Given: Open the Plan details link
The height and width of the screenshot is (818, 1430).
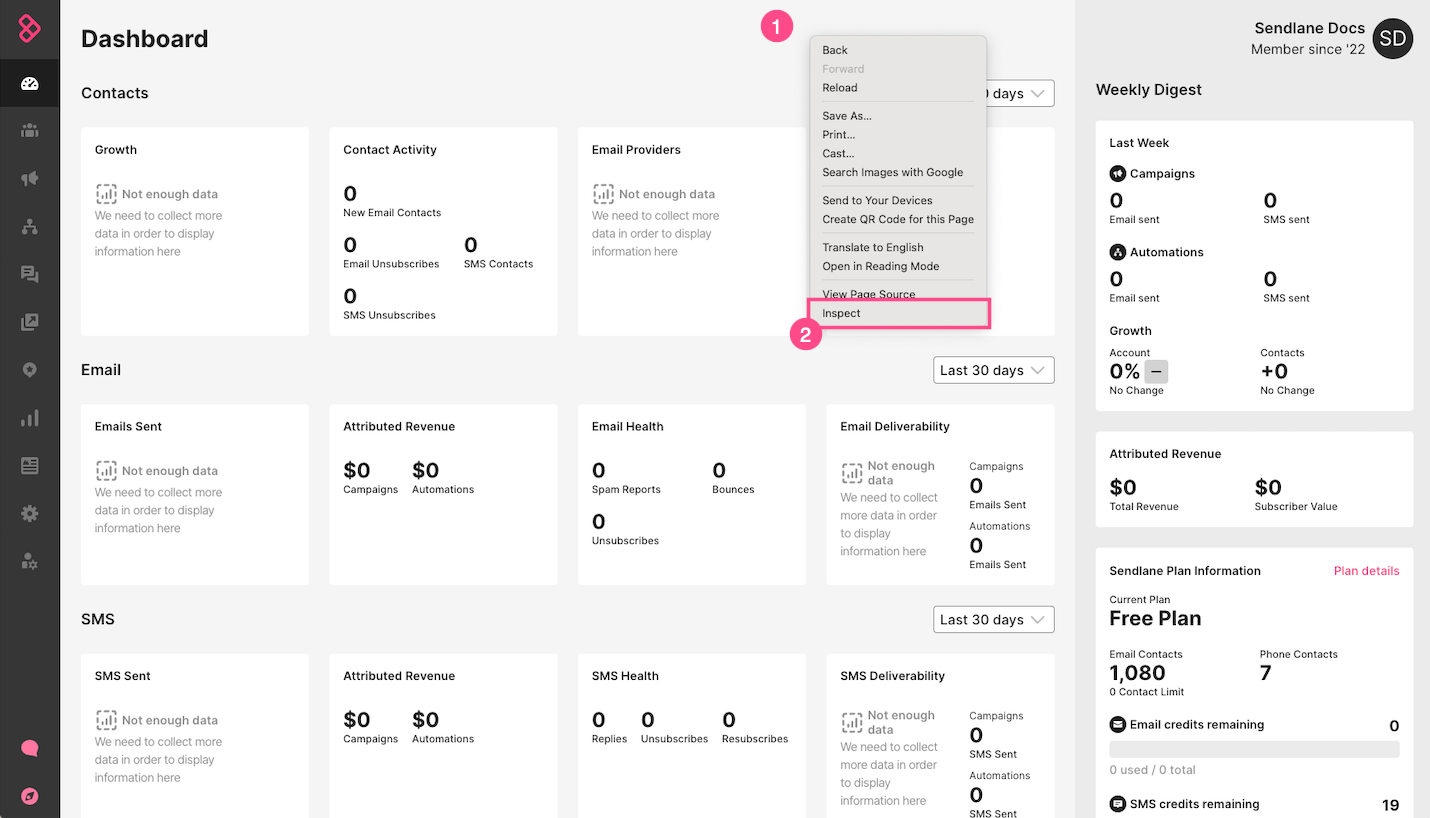Looking at the screenshot, I should click(1366, 571).
